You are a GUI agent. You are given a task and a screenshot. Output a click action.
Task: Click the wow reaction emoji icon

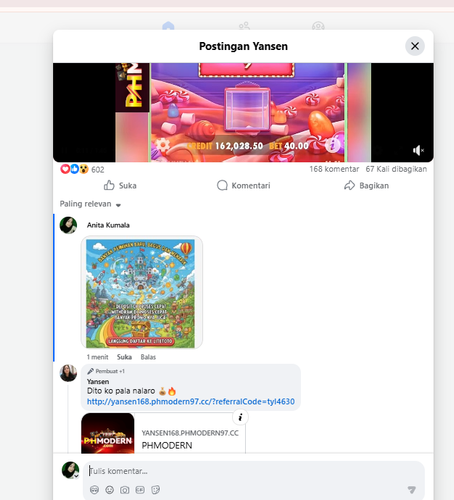(x=84, y=169)
